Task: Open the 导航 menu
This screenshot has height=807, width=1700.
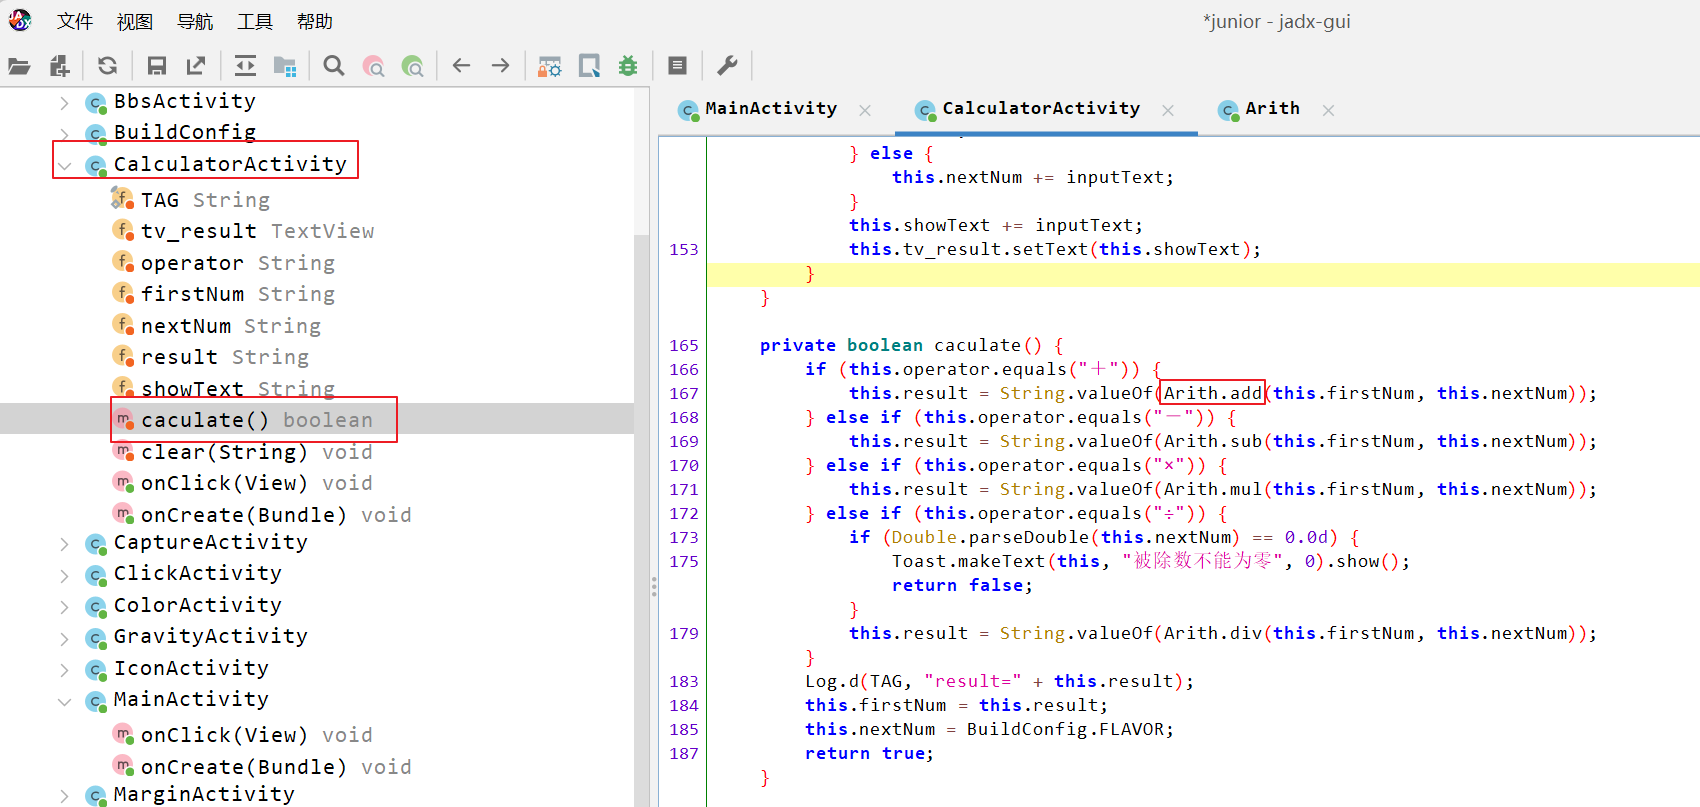Action: [x=195, y=22]
